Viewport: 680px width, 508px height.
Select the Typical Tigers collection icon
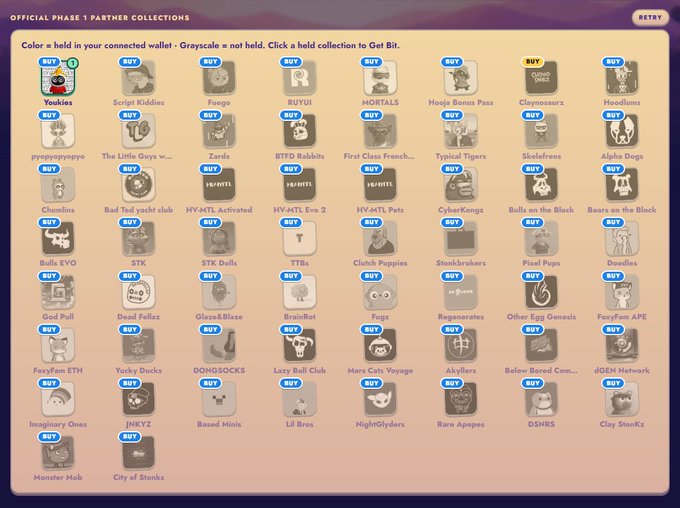click(x=461, y=132)
